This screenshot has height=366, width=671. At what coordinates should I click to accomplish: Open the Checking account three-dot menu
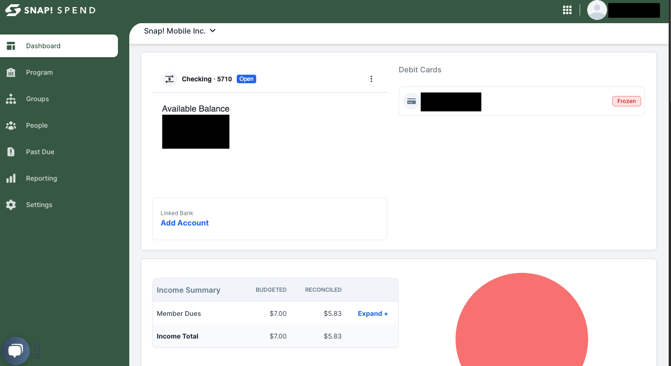click(371, 79)
